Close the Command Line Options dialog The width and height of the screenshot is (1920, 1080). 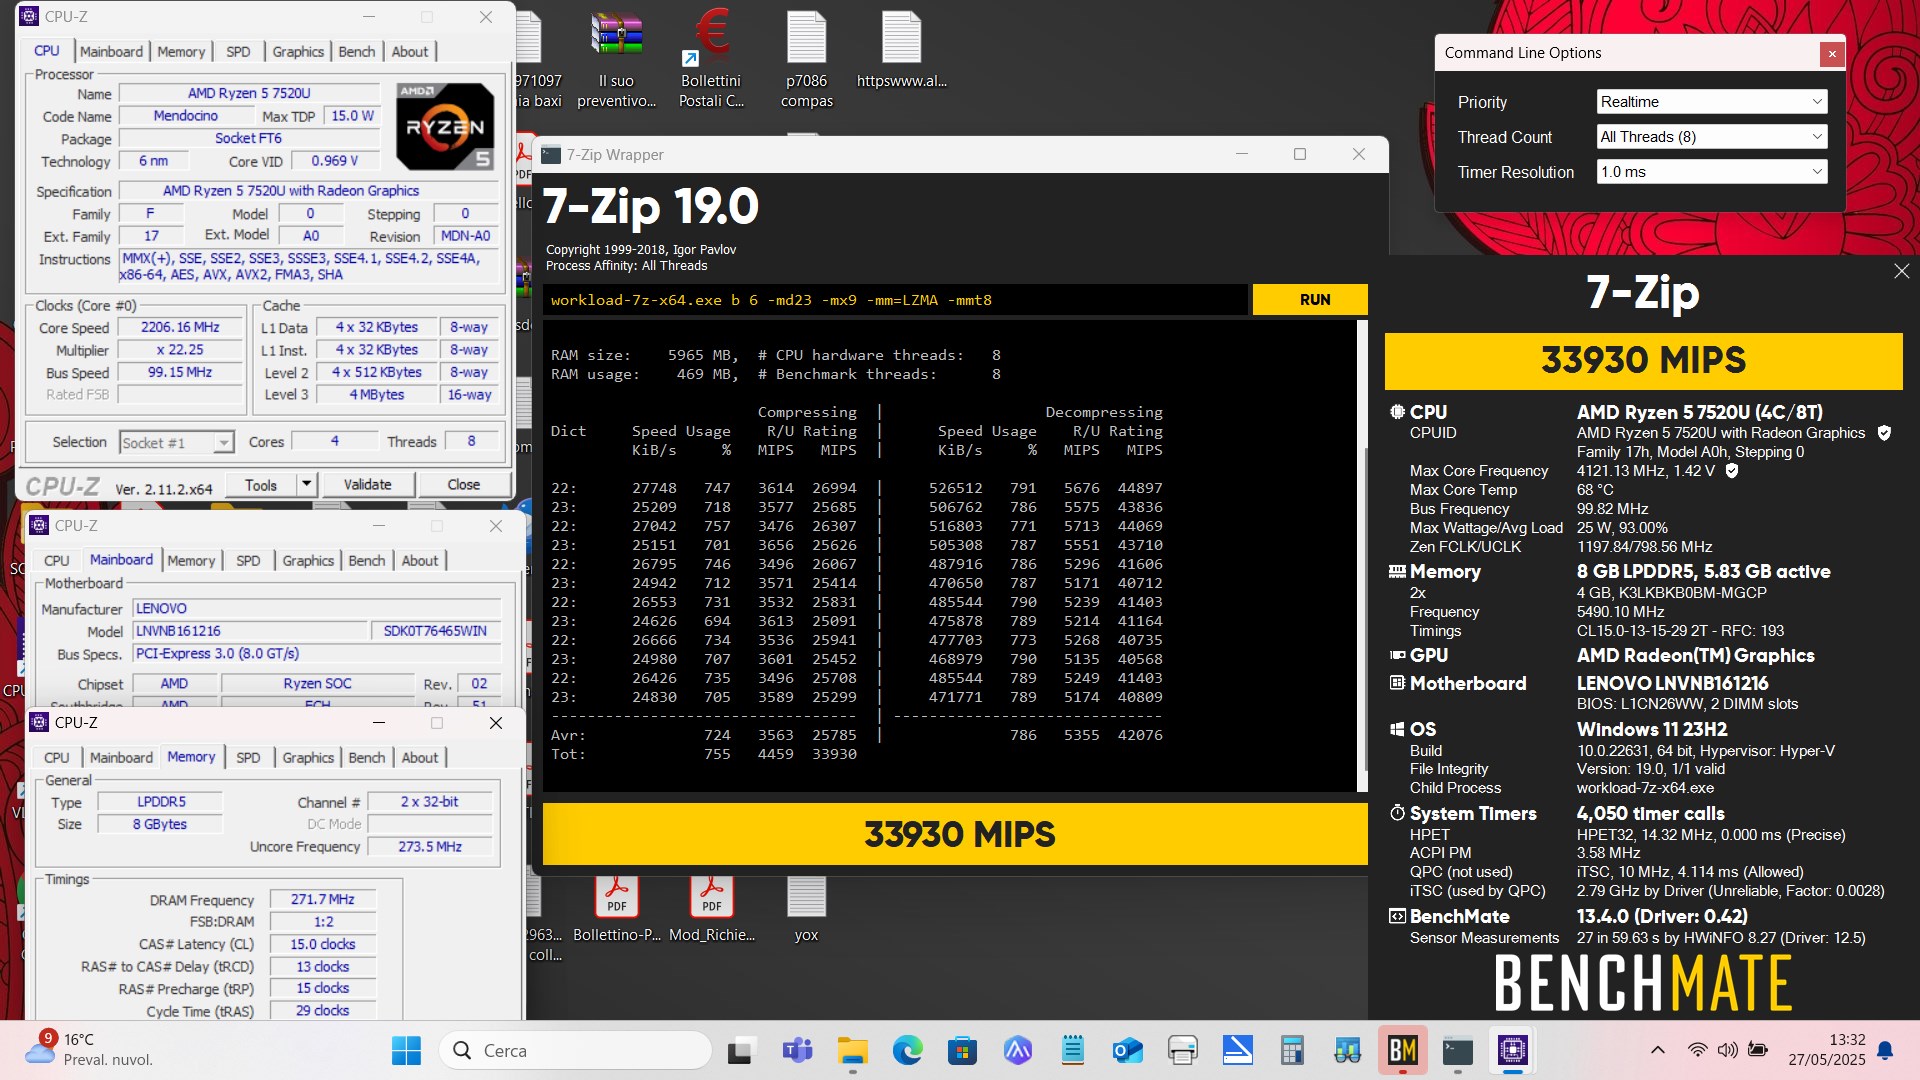point(1831,54)
